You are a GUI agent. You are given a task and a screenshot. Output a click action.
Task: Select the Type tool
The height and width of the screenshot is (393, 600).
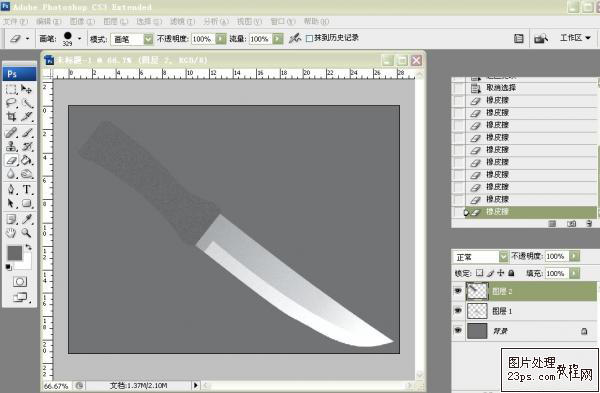coord(27,189)
